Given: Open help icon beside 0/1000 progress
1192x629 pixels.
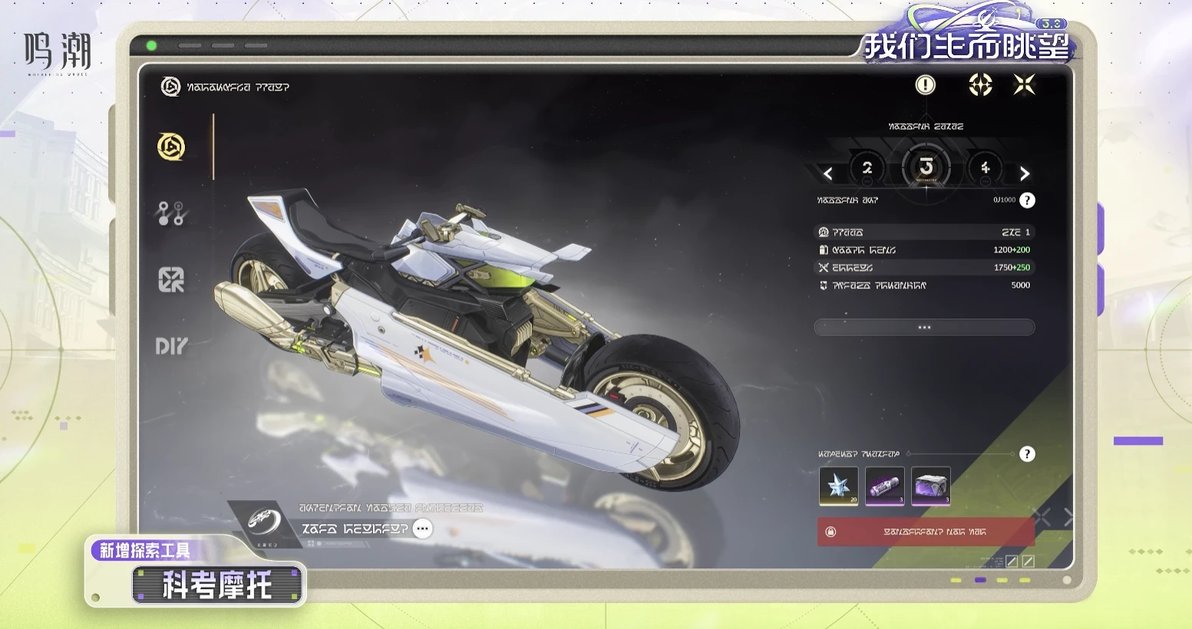Looking at the screenshot, I should [x=1027, y=200].
